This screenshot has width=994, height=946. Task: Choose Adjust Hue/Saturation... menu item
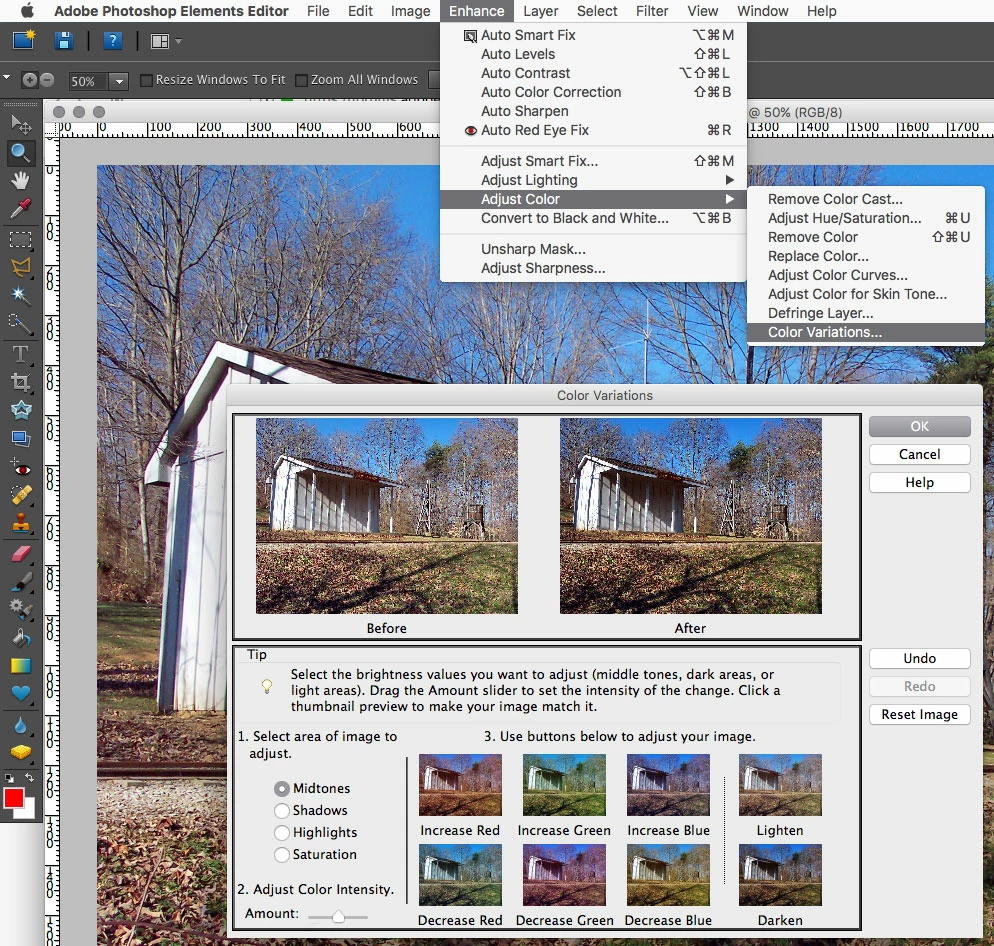[x=865, y=218]
